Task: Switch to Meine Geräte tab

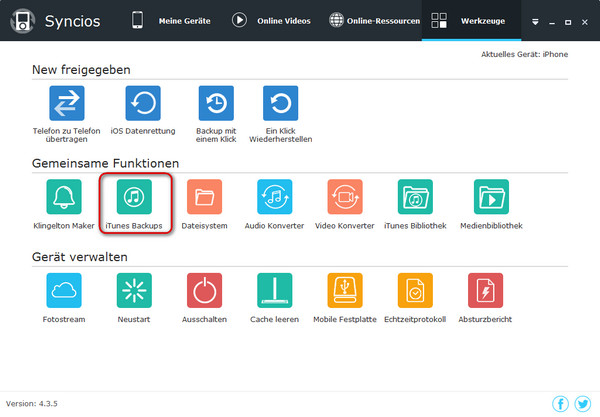Action: pyautogui.click(x=171, y=21)
